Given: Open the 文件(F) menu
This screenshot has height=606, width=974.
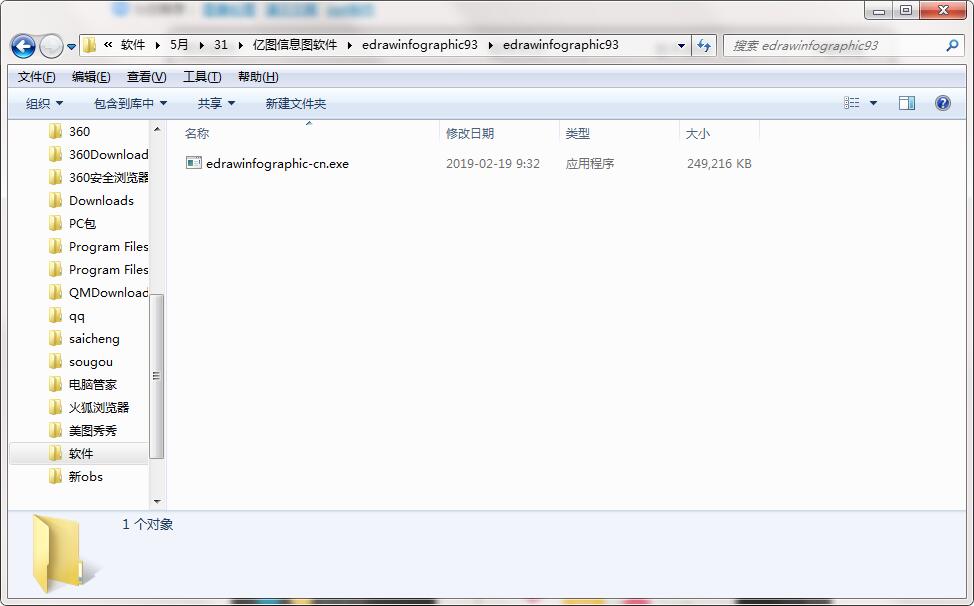Looking at the screenshot, I should coord(37,77).
